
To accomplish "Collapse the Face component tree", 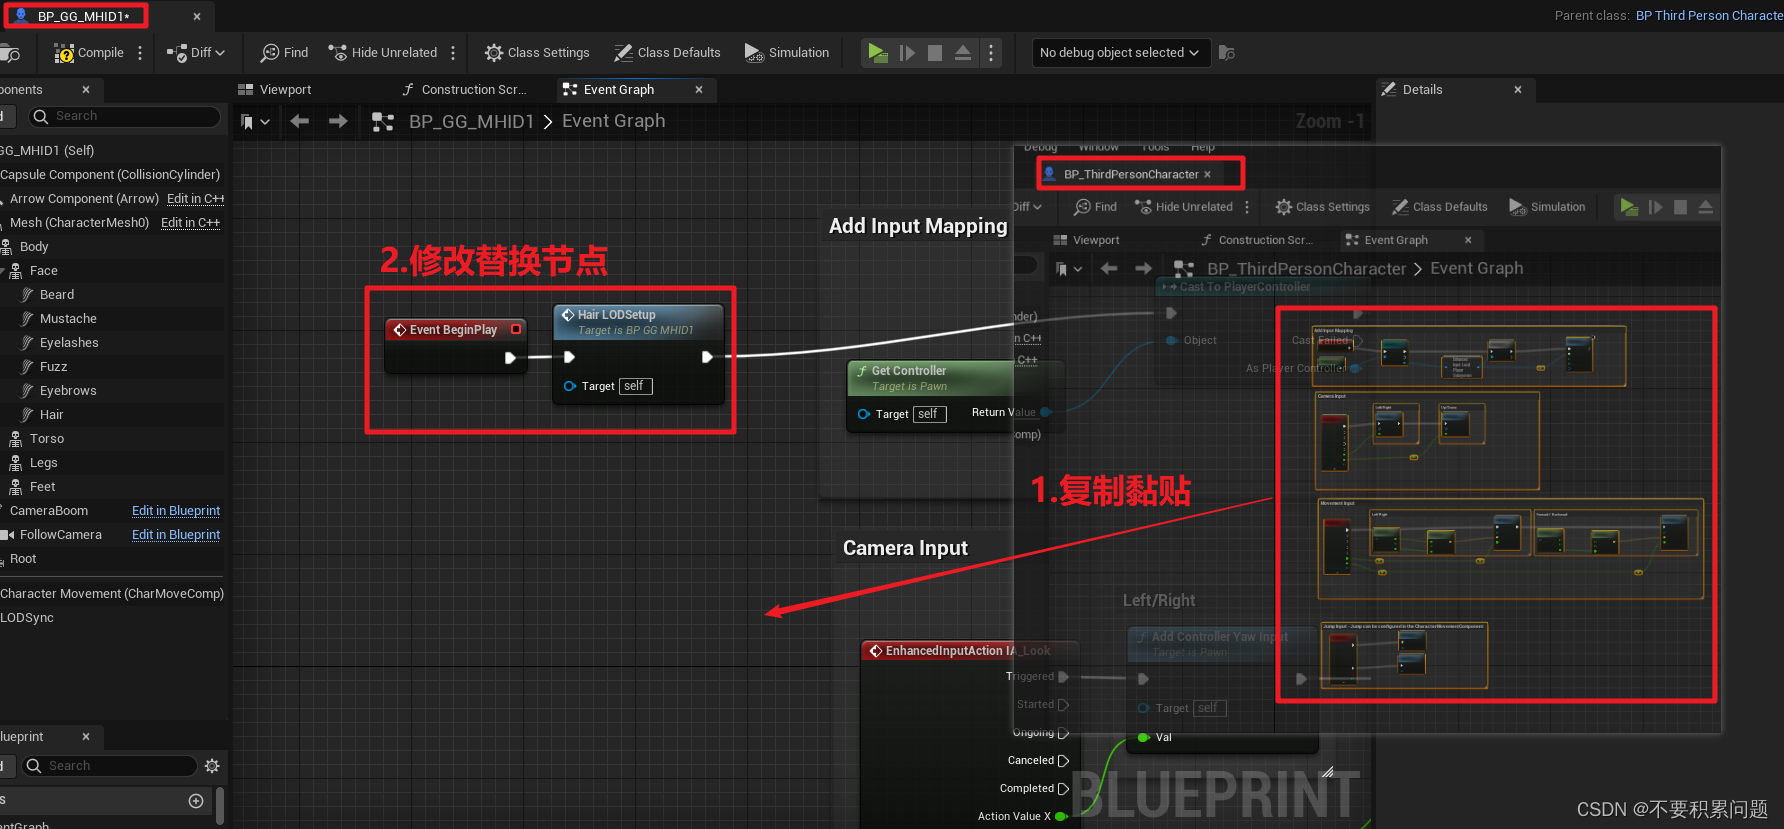I will 3,271.
